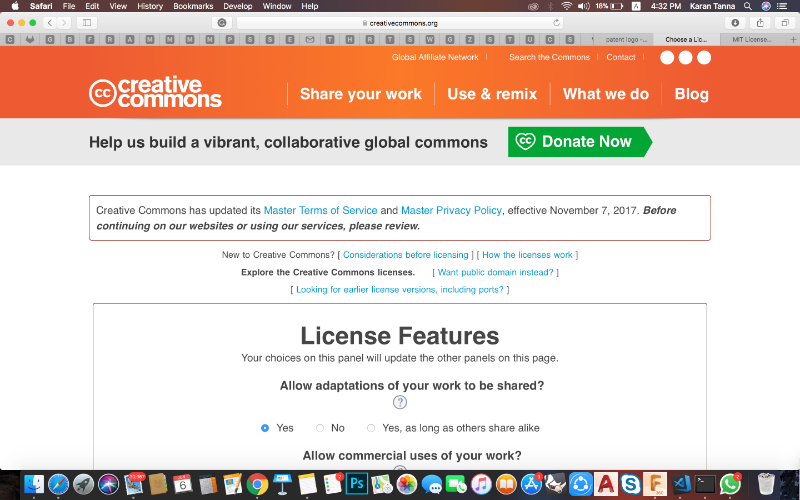Select 'Yes, as long as others share alike'
The height and width of the screenshot is (500, 800).
(371, 428)
